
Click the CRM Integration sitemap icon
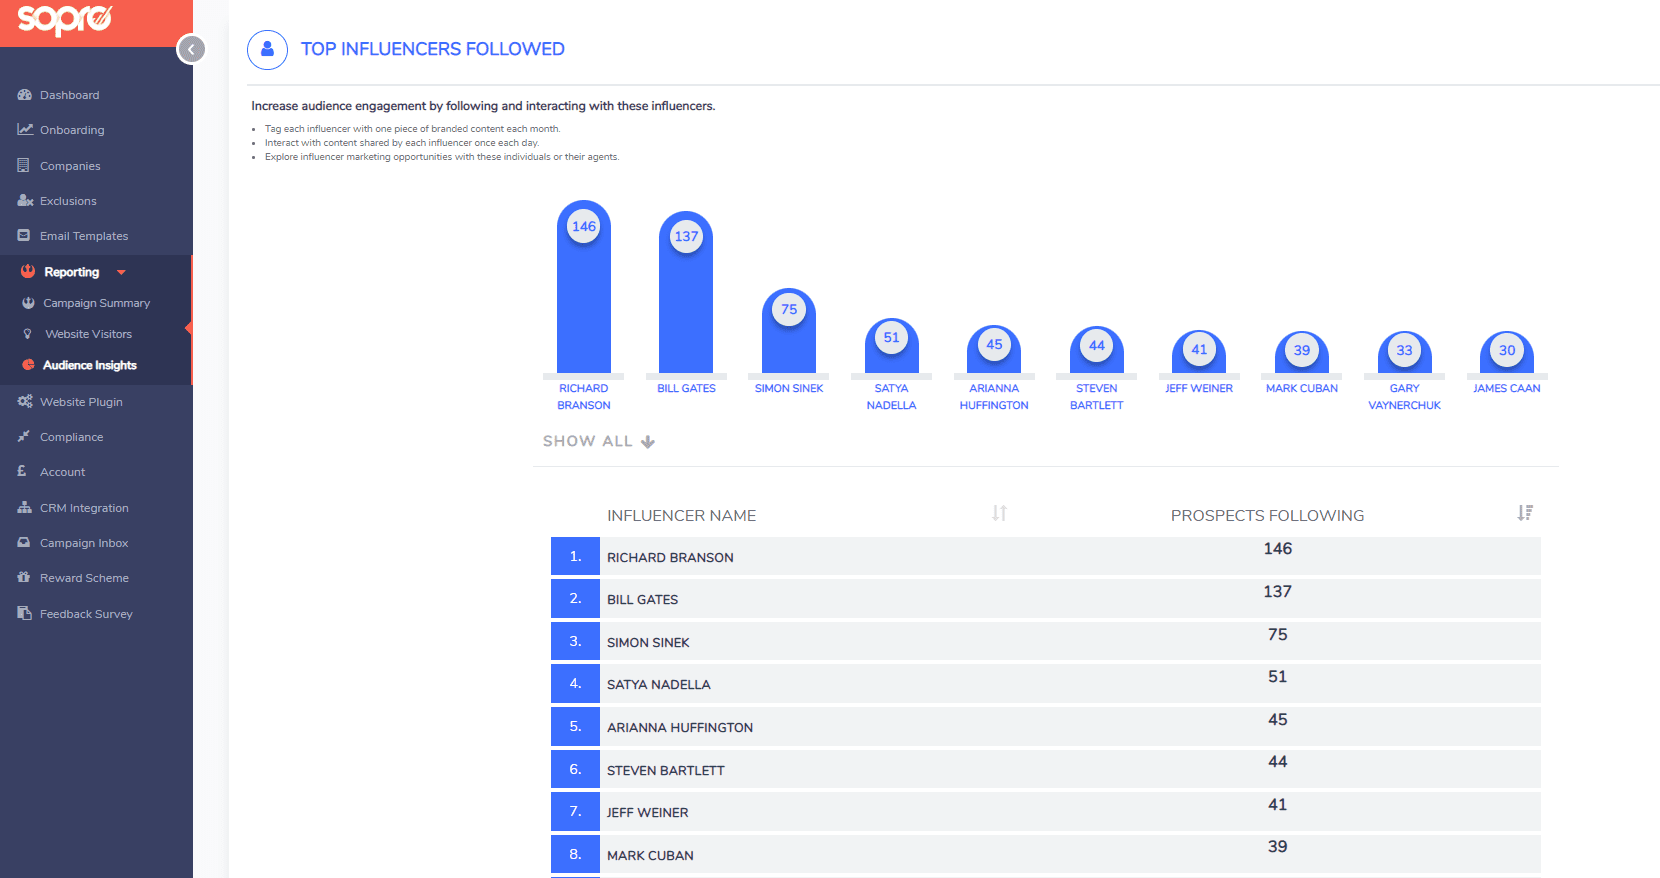25,507
